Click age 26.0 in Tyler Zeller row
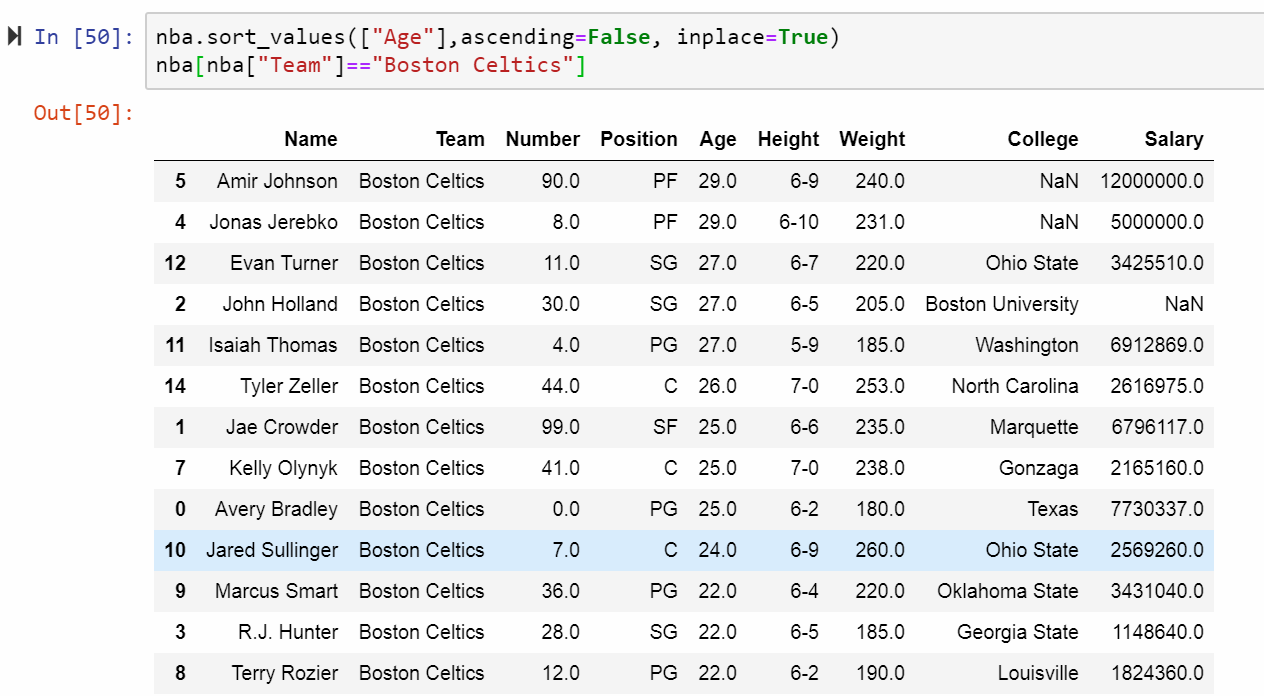 [718, 386]
